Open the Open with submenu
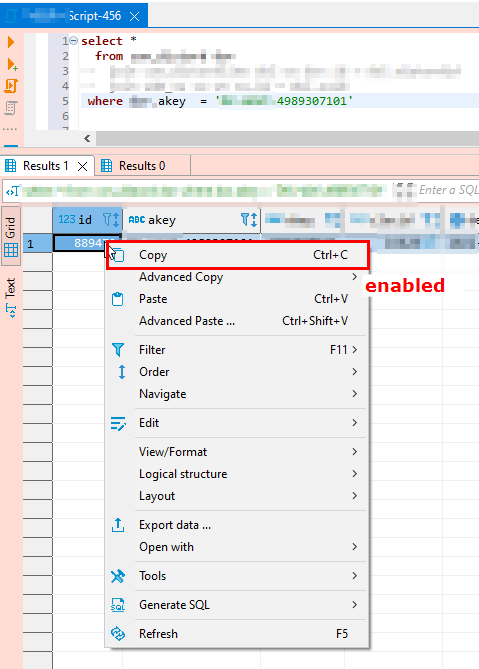This screenshot has height=669, width=479. tap(237, 547)
